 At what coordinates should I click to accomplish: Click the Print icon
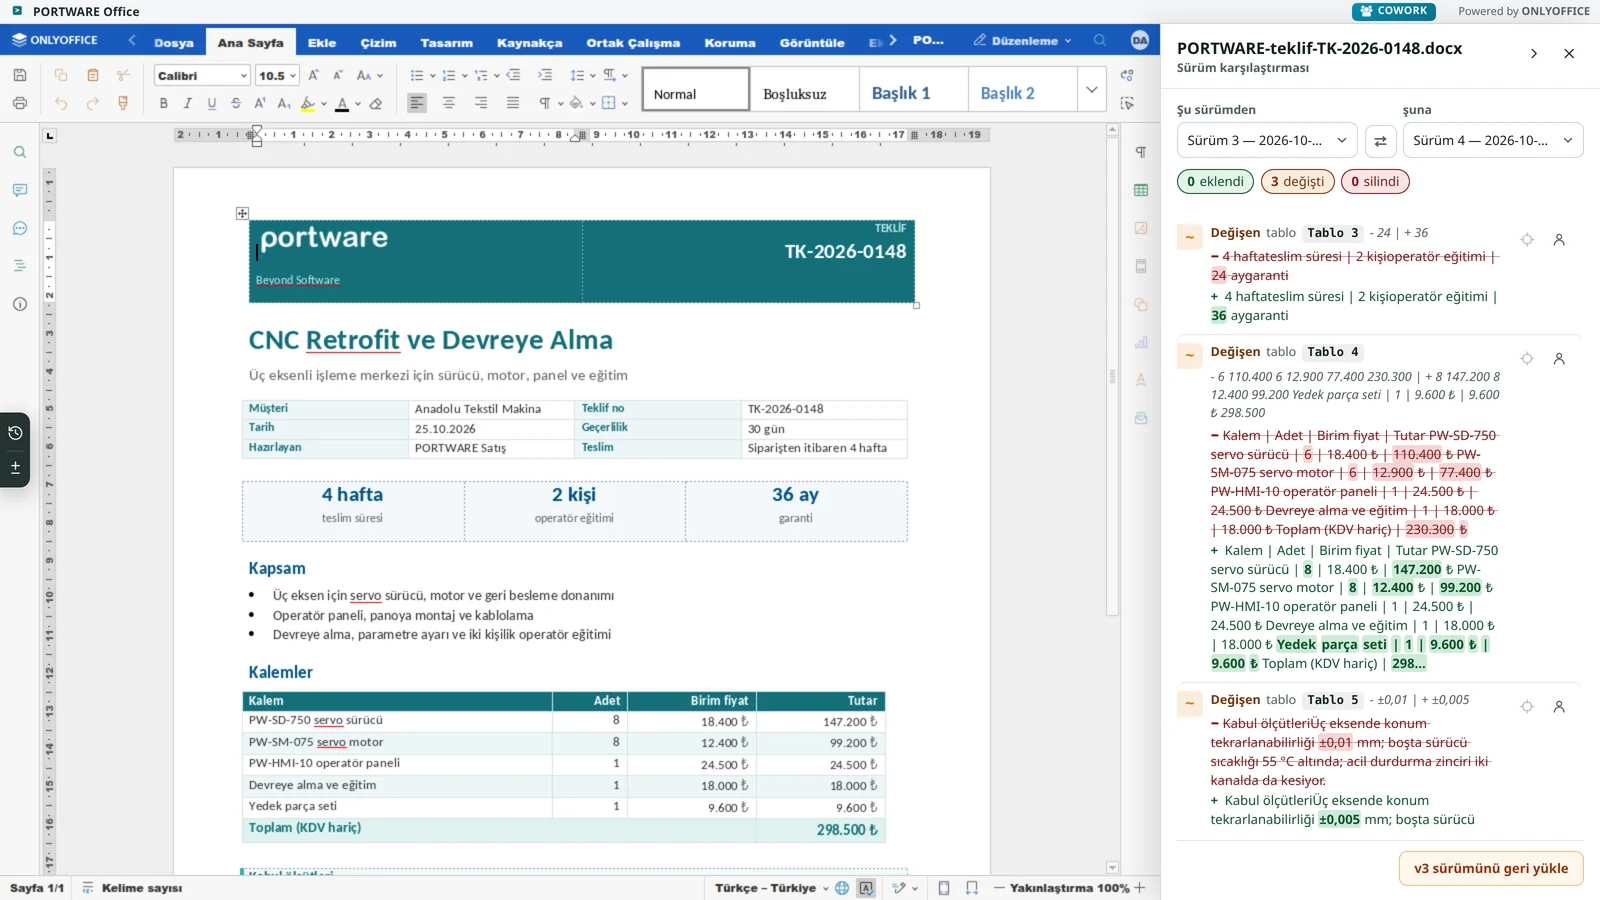tap(20, 103)
